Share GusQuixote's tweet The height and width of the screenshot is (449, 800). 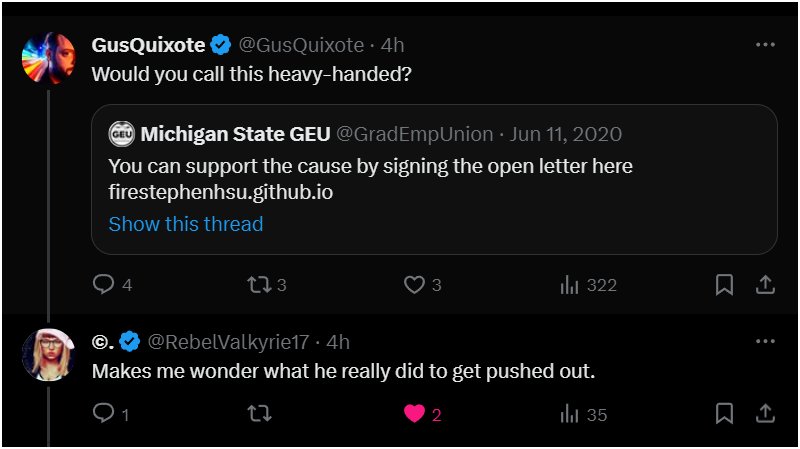[x=764, y=285]
